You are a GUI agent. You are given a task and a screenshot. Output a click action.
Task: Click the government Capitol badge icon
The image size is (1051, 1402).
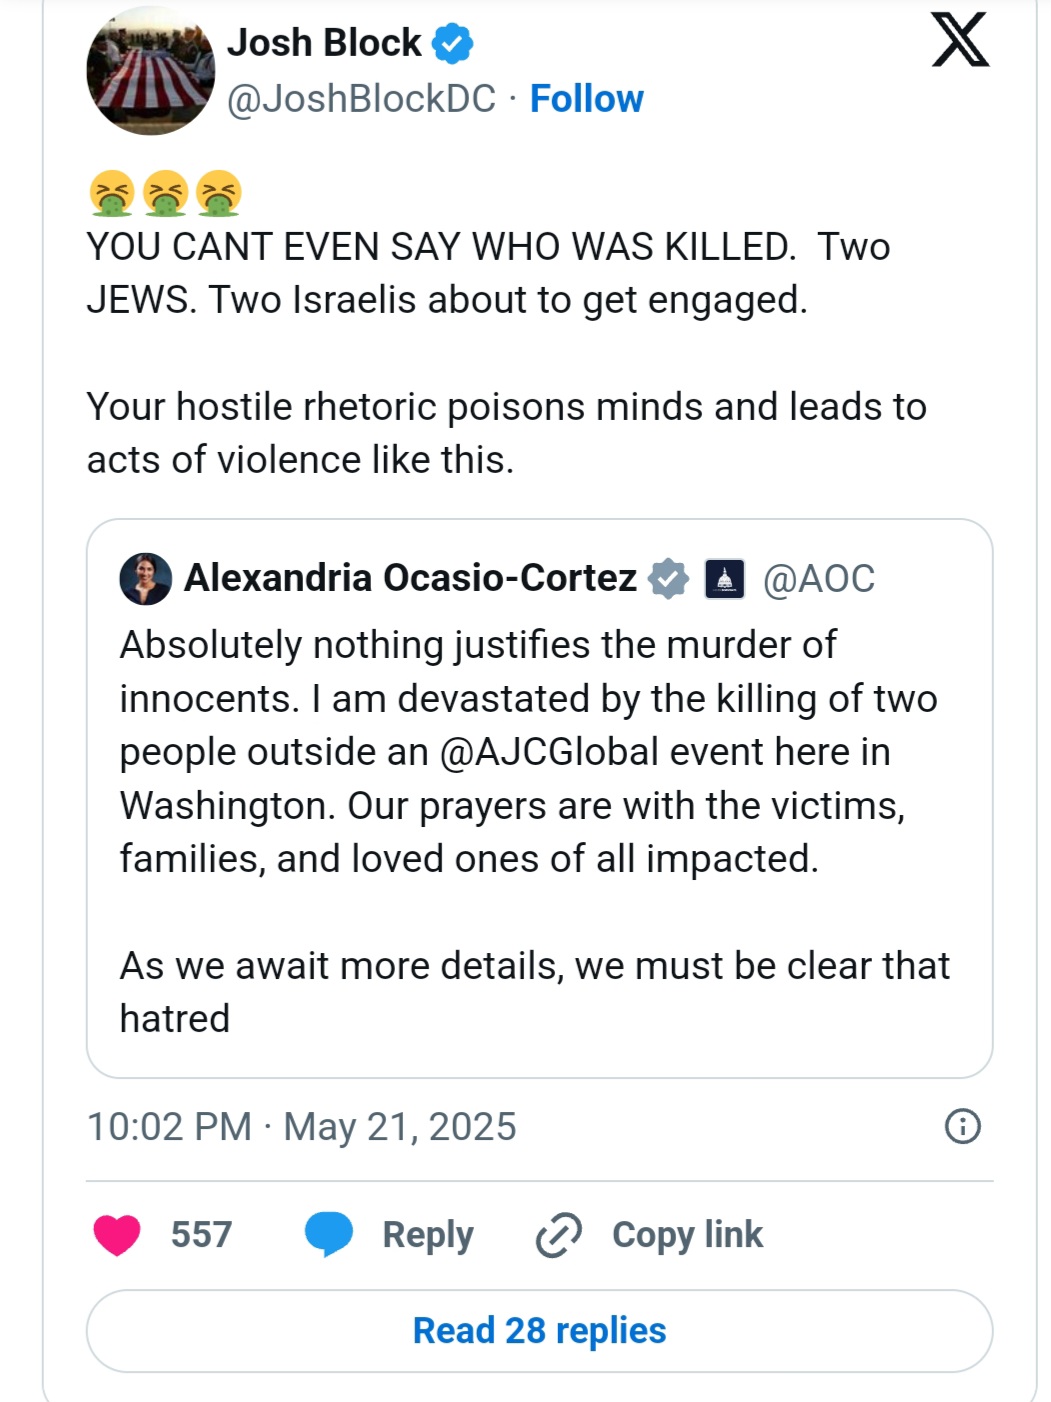pos(725,578)
